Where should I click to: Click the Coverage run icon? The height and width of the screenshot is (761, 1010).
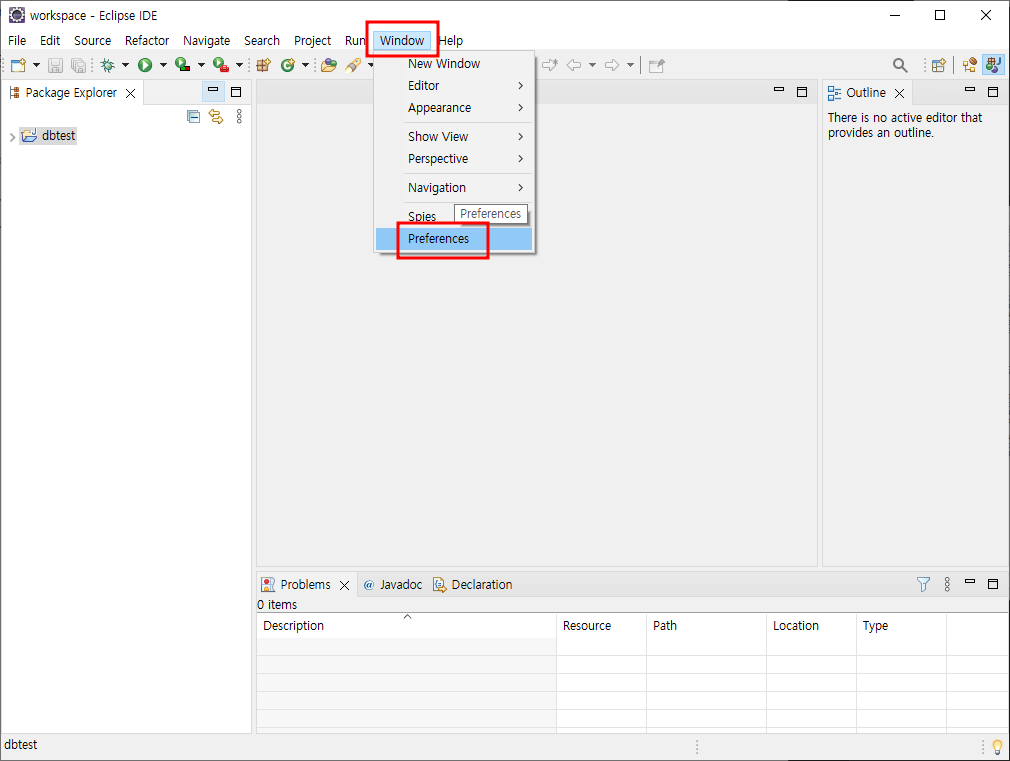(x=183, y=65)
